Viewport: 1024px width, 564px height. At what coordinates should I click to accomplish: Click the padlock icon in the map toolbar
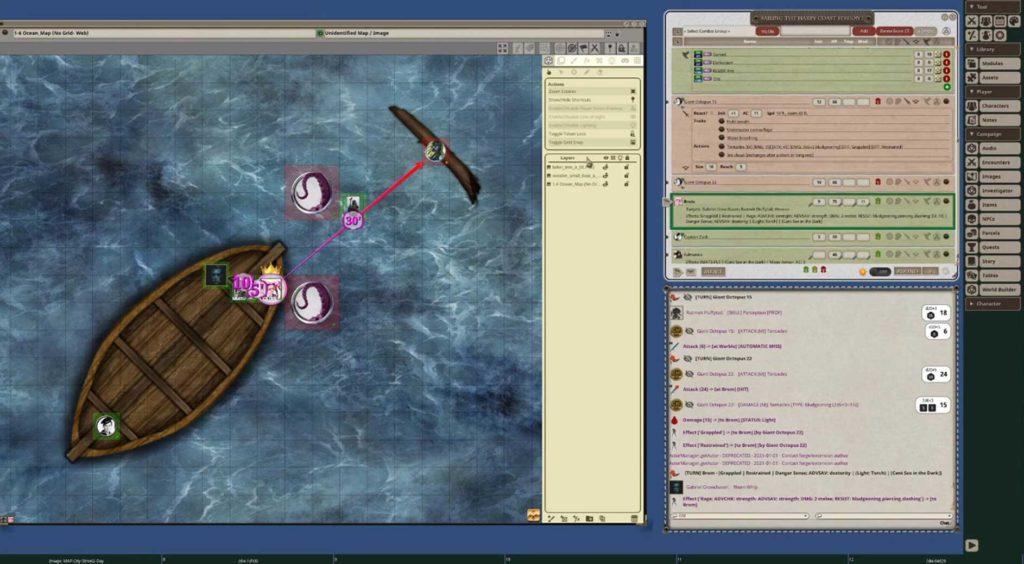pos(622,48)
